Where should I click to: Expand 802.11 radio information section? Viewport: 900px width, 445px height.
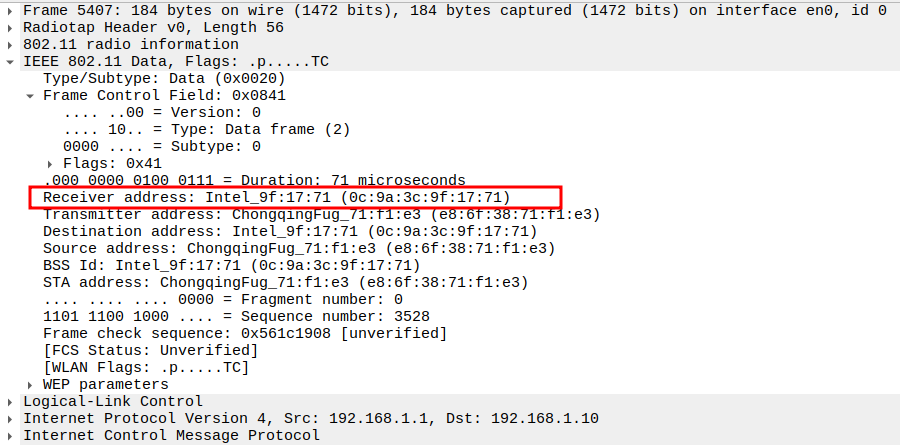[11, 45]
